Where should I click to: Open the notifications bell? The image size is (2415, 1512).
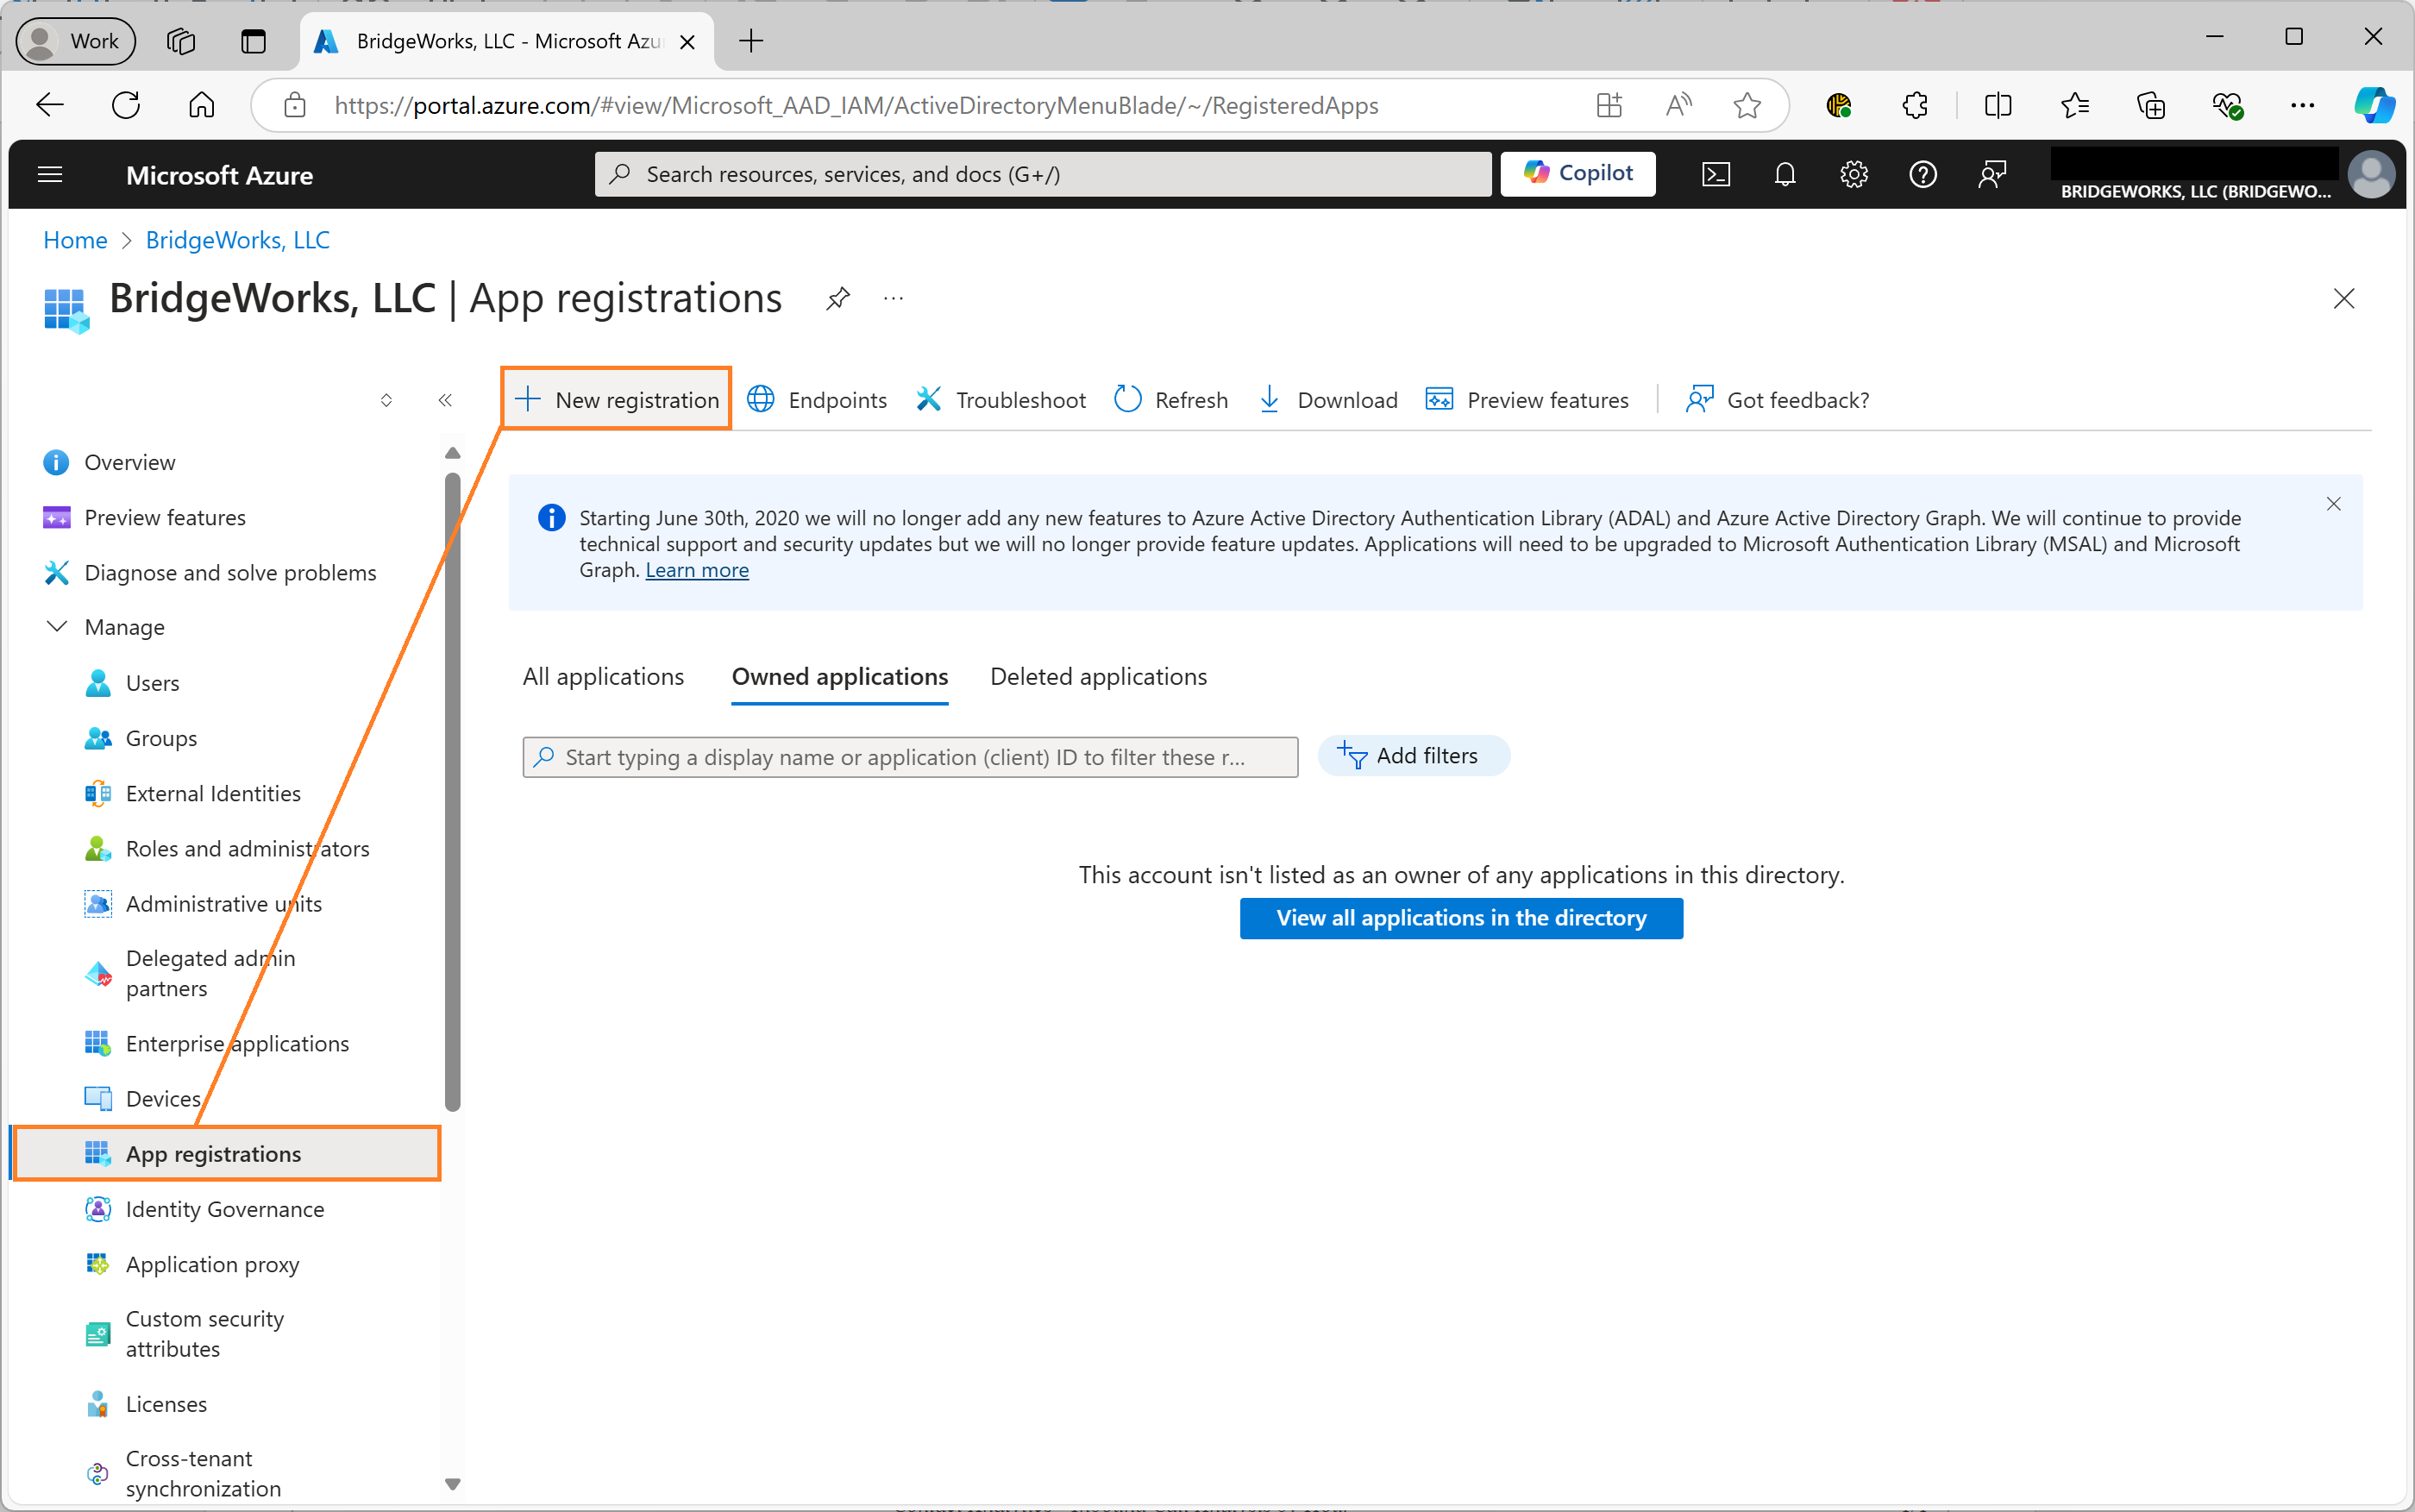pos(1785,175)
